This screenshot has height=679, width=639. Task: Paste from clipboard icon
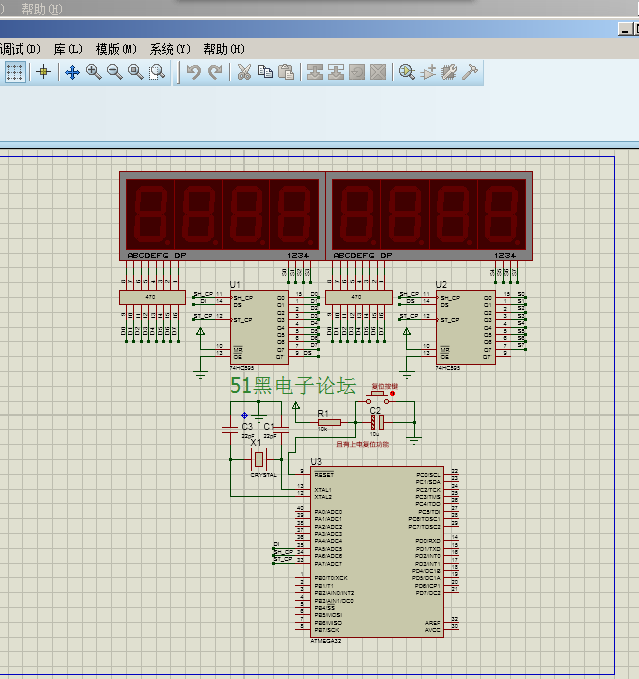286,72
